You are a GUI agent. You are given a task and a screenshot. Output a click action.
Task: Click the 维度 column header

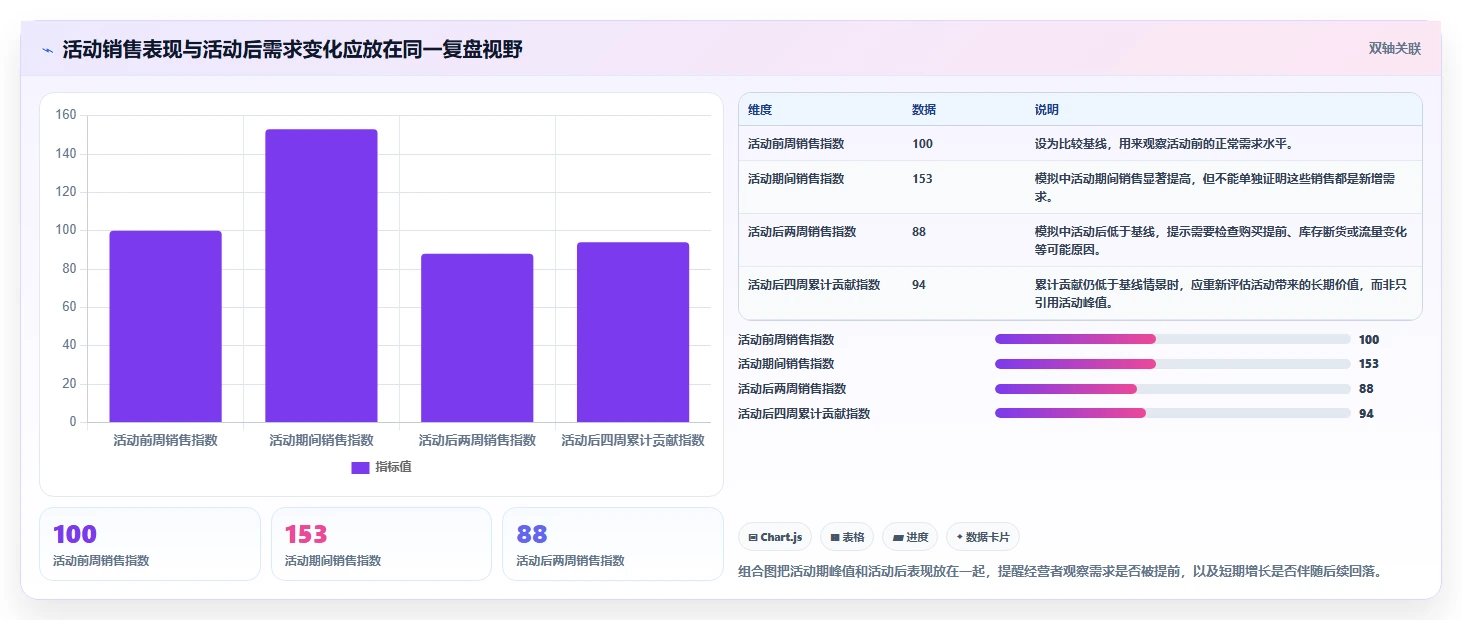pyautogui.click(x=760, y=110)
